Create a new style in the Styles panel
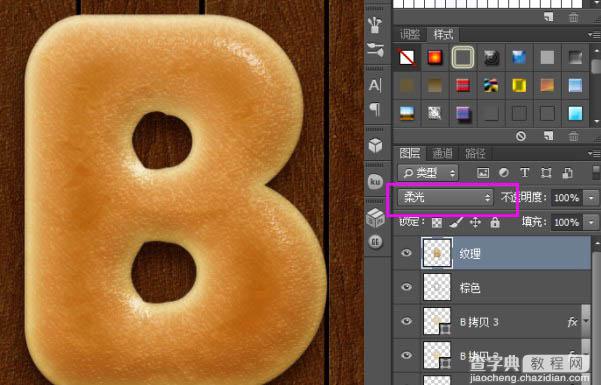 pos(548,136)
